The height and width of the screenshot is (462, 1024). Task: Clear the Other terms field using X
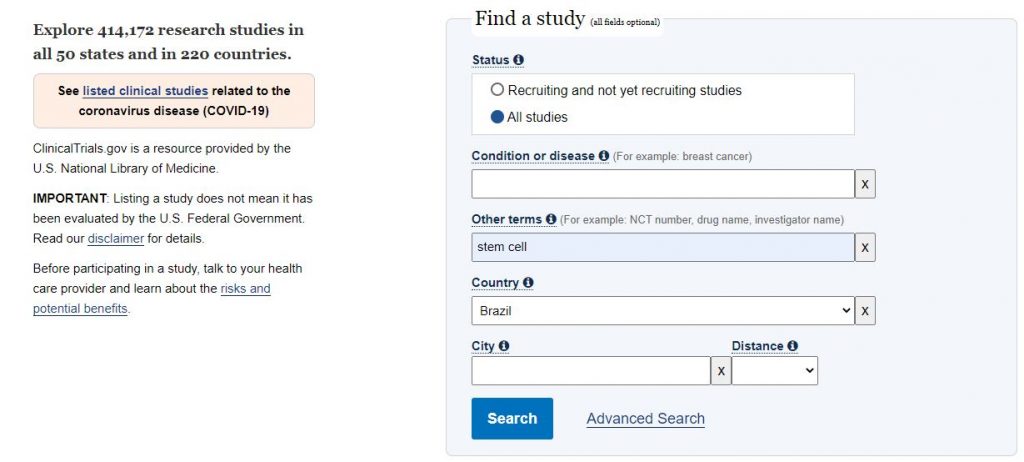(865, 248)
